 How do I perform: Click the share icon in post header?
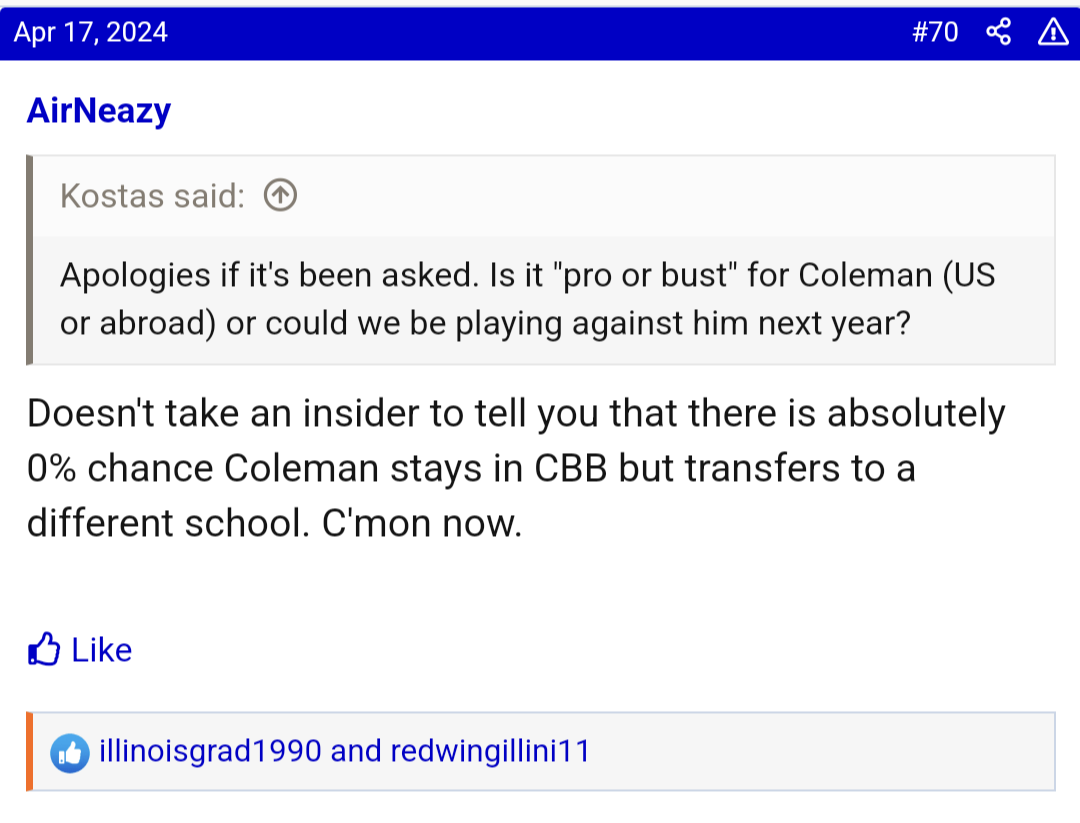[998, 33]
